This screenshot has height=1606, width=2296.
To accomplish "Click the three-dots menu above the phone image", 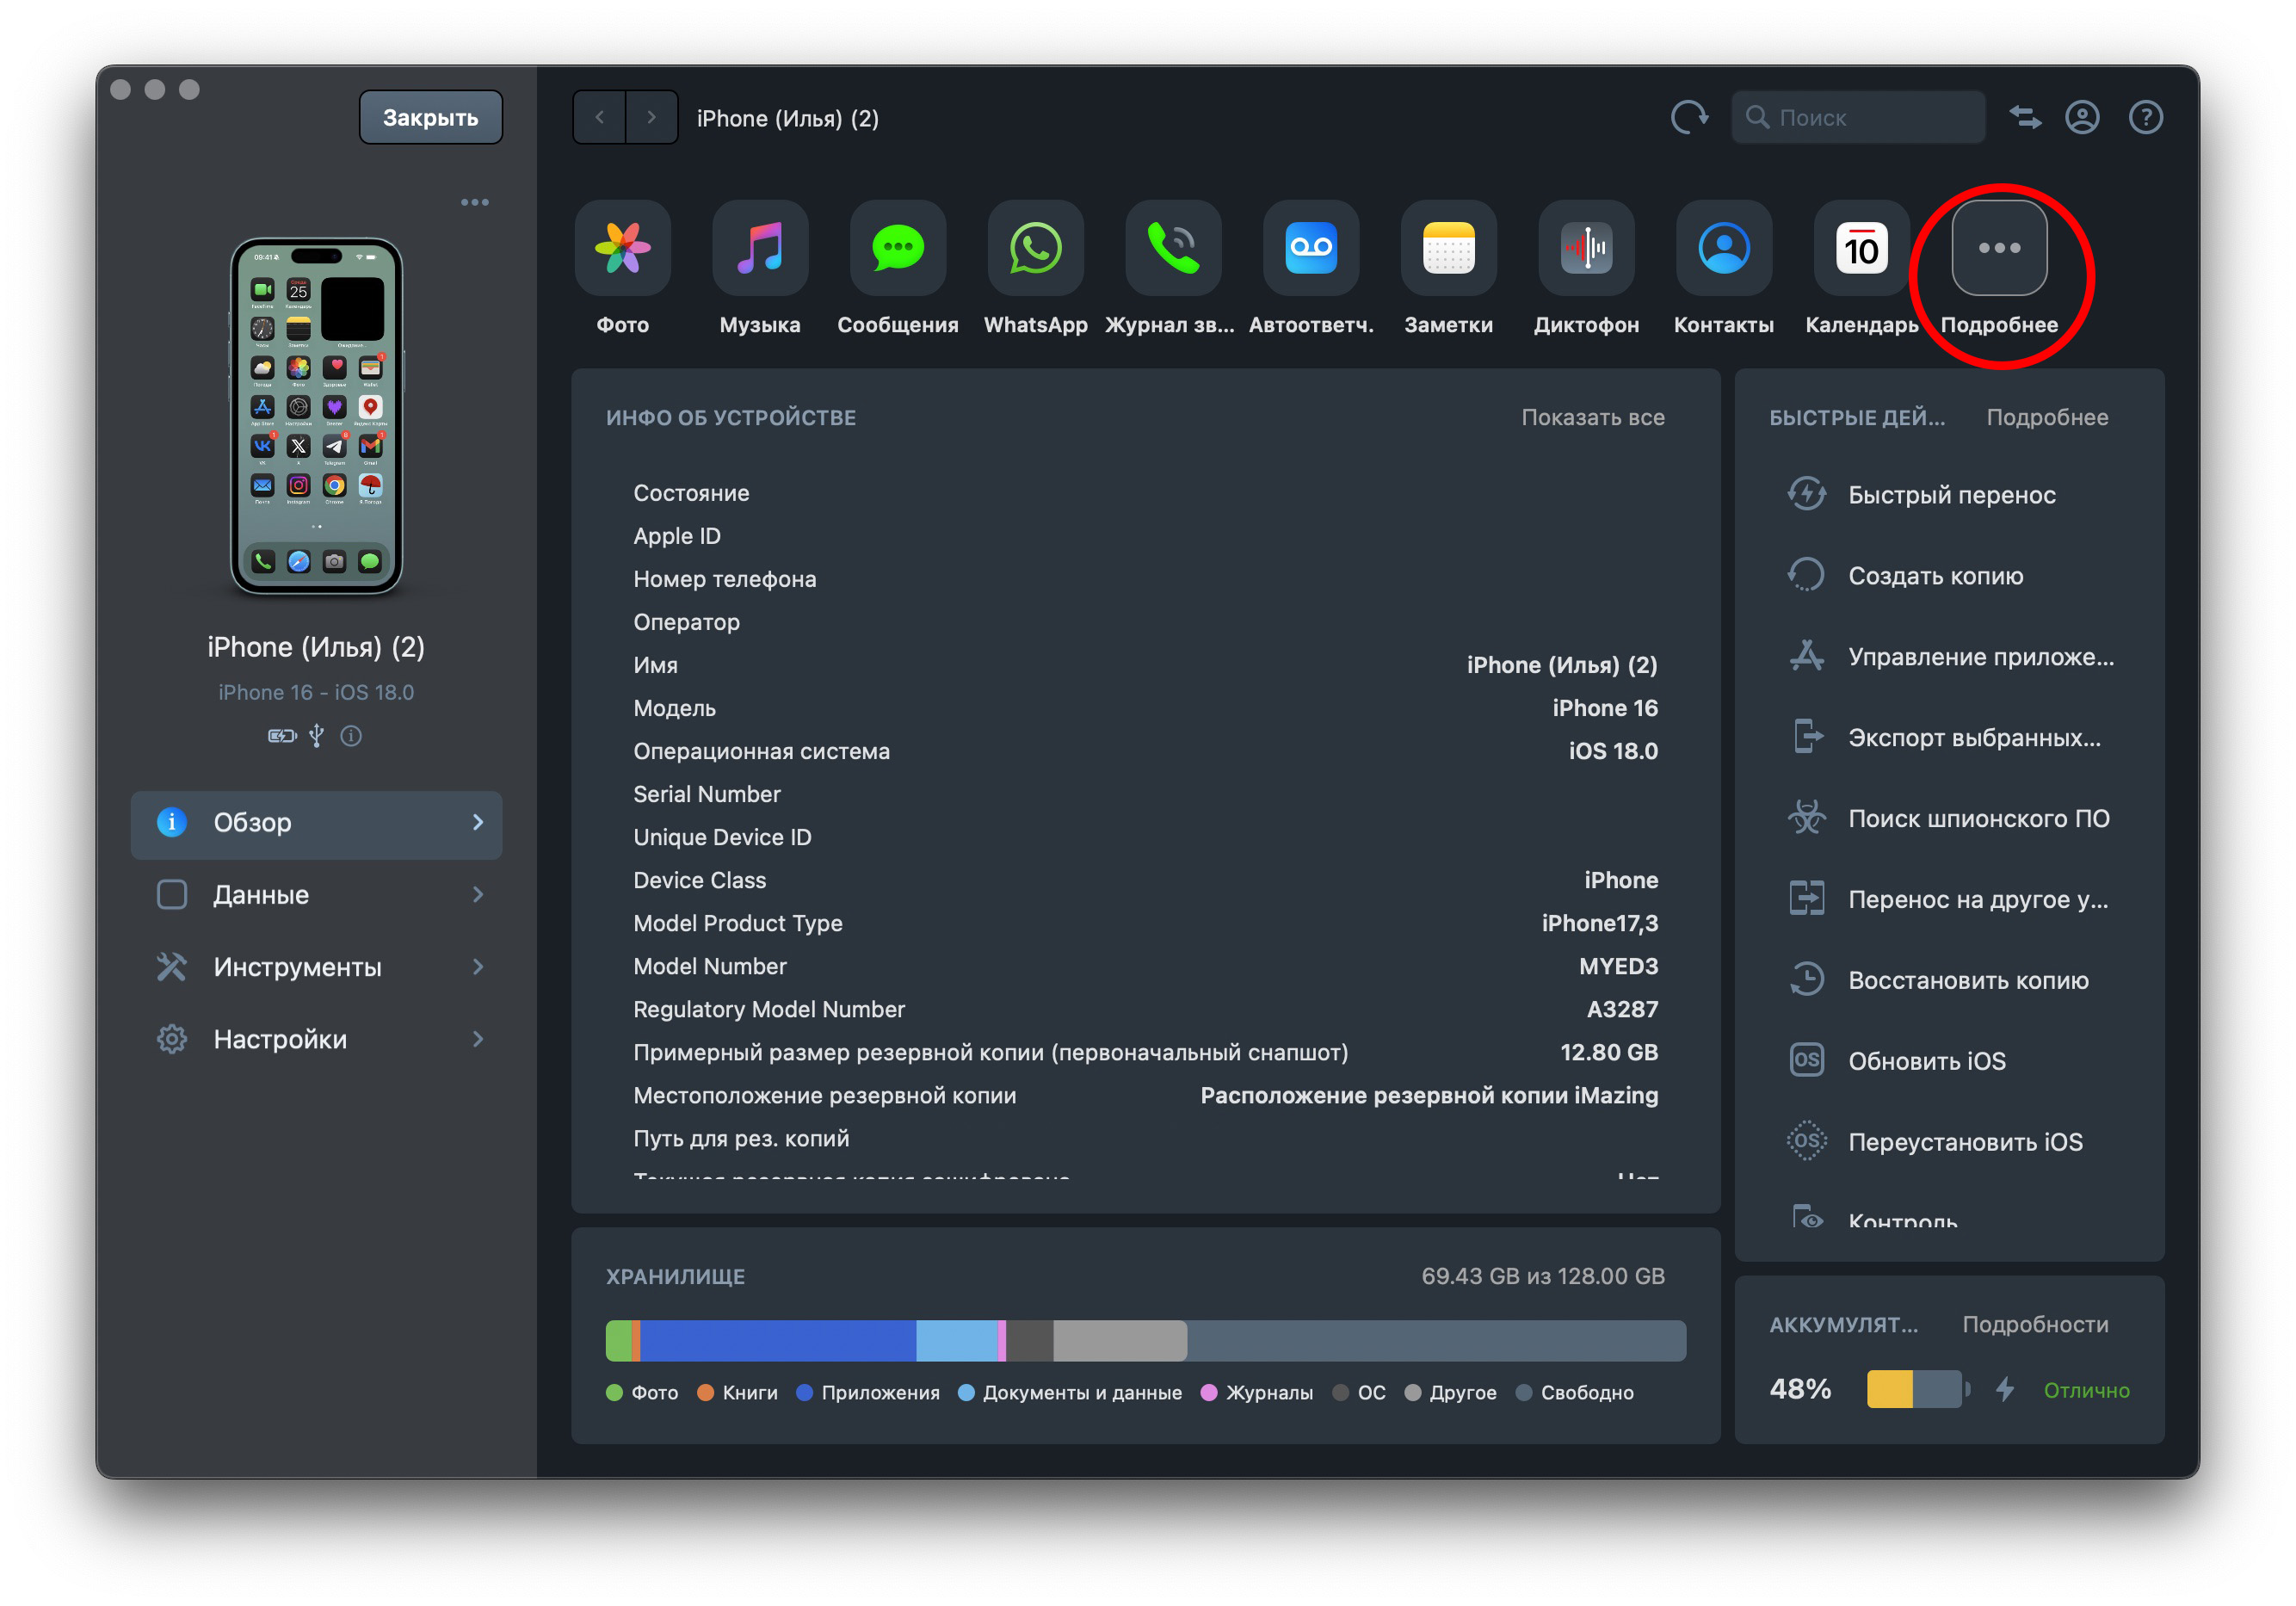I will click(475, 202).
